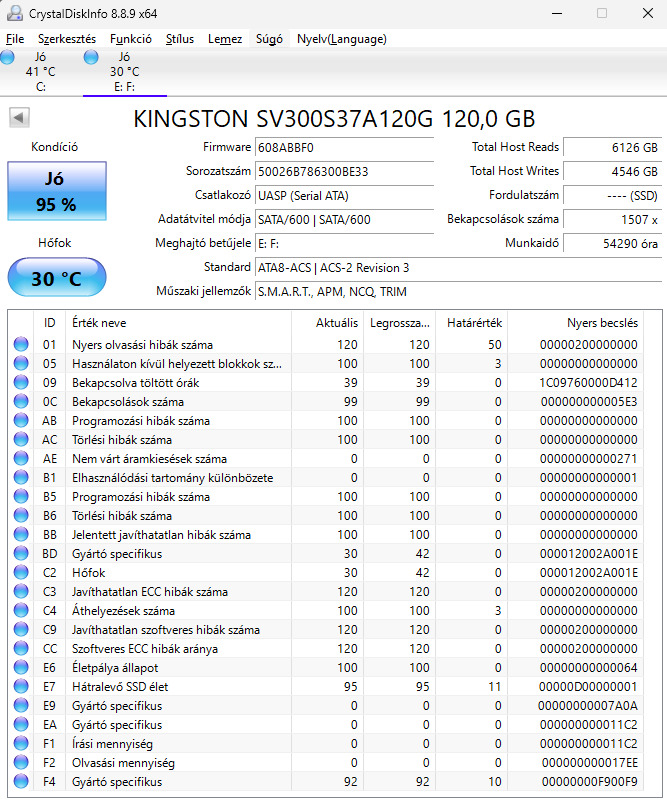Click status orb for ID BB row

point(21,534)
